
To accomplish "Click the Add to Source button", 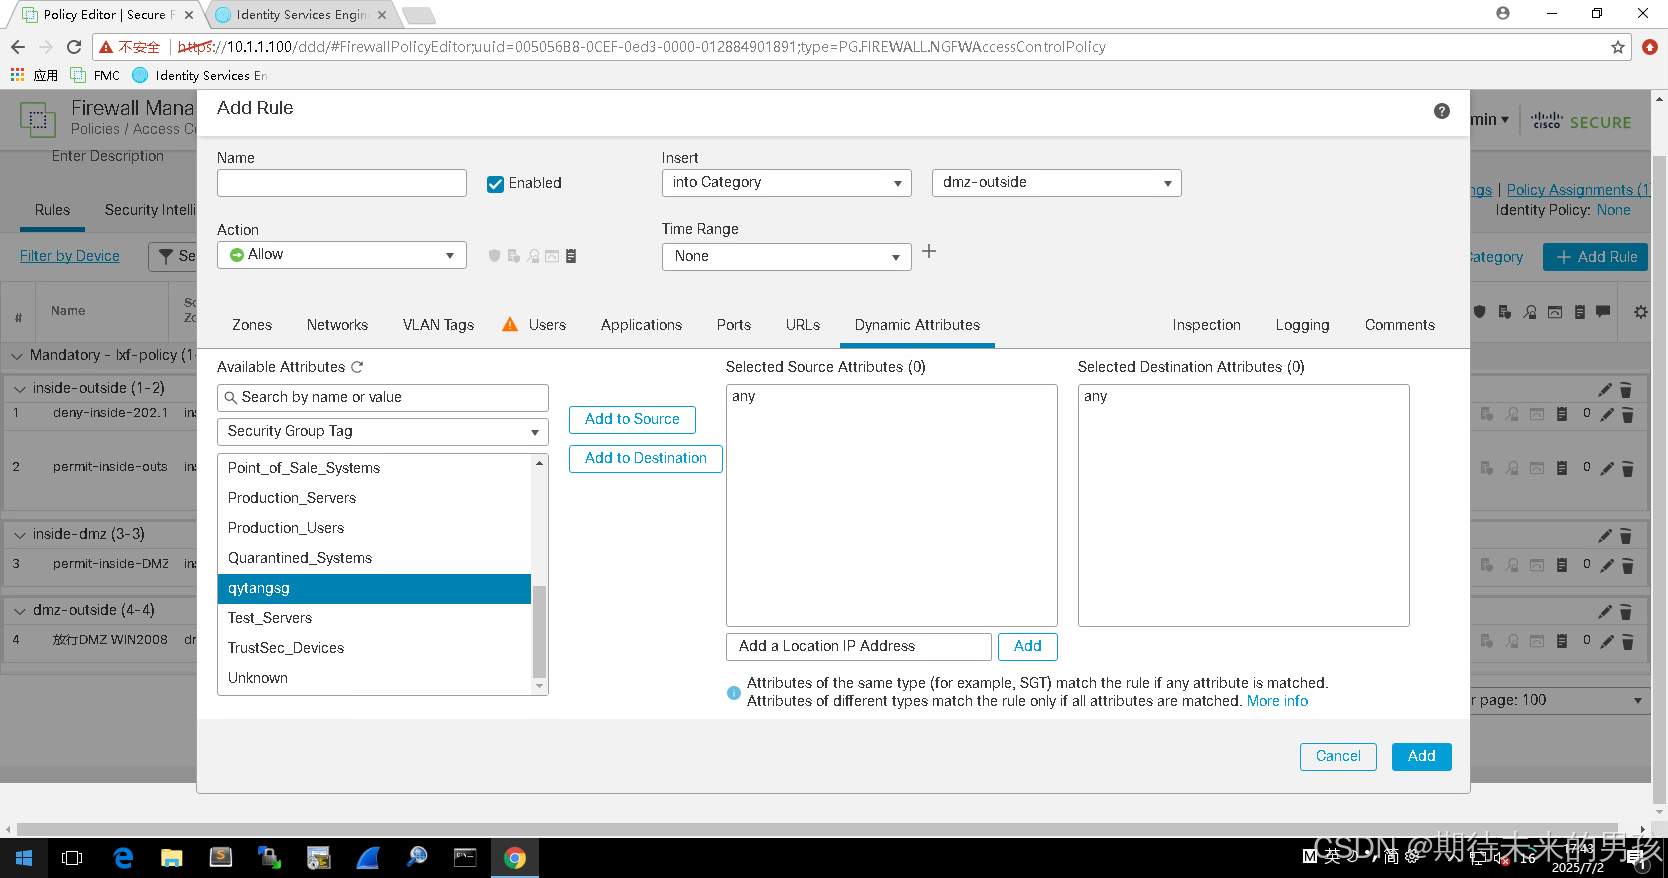I will 632,419.
